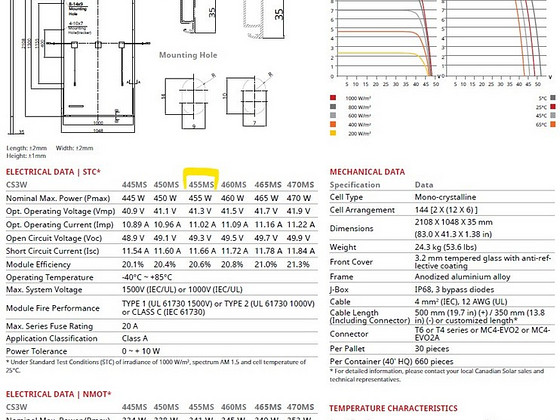Click the 'Width: ±2mm' tolerance note
The image size is (560, 420).
coord(74,148)
